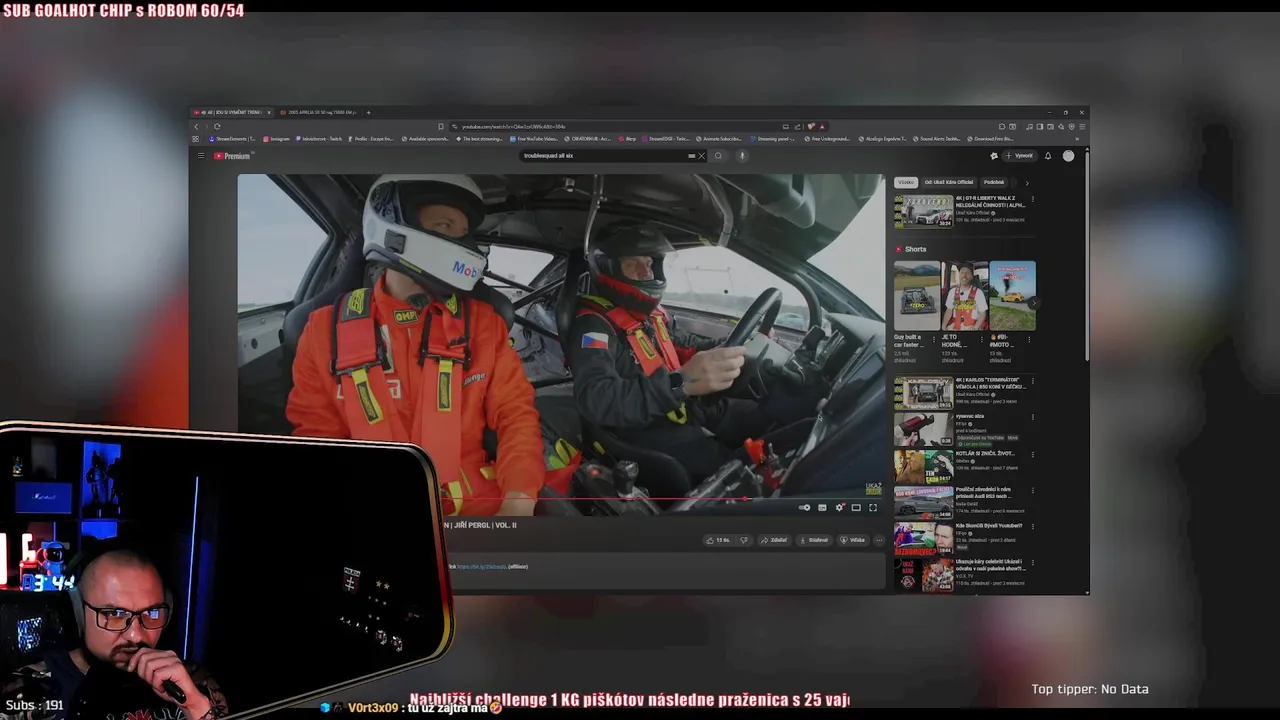This screenshot has height=720, width=1280.
Task: Open the Karlos Terminátor Vémola video
Action: [923, 393]
